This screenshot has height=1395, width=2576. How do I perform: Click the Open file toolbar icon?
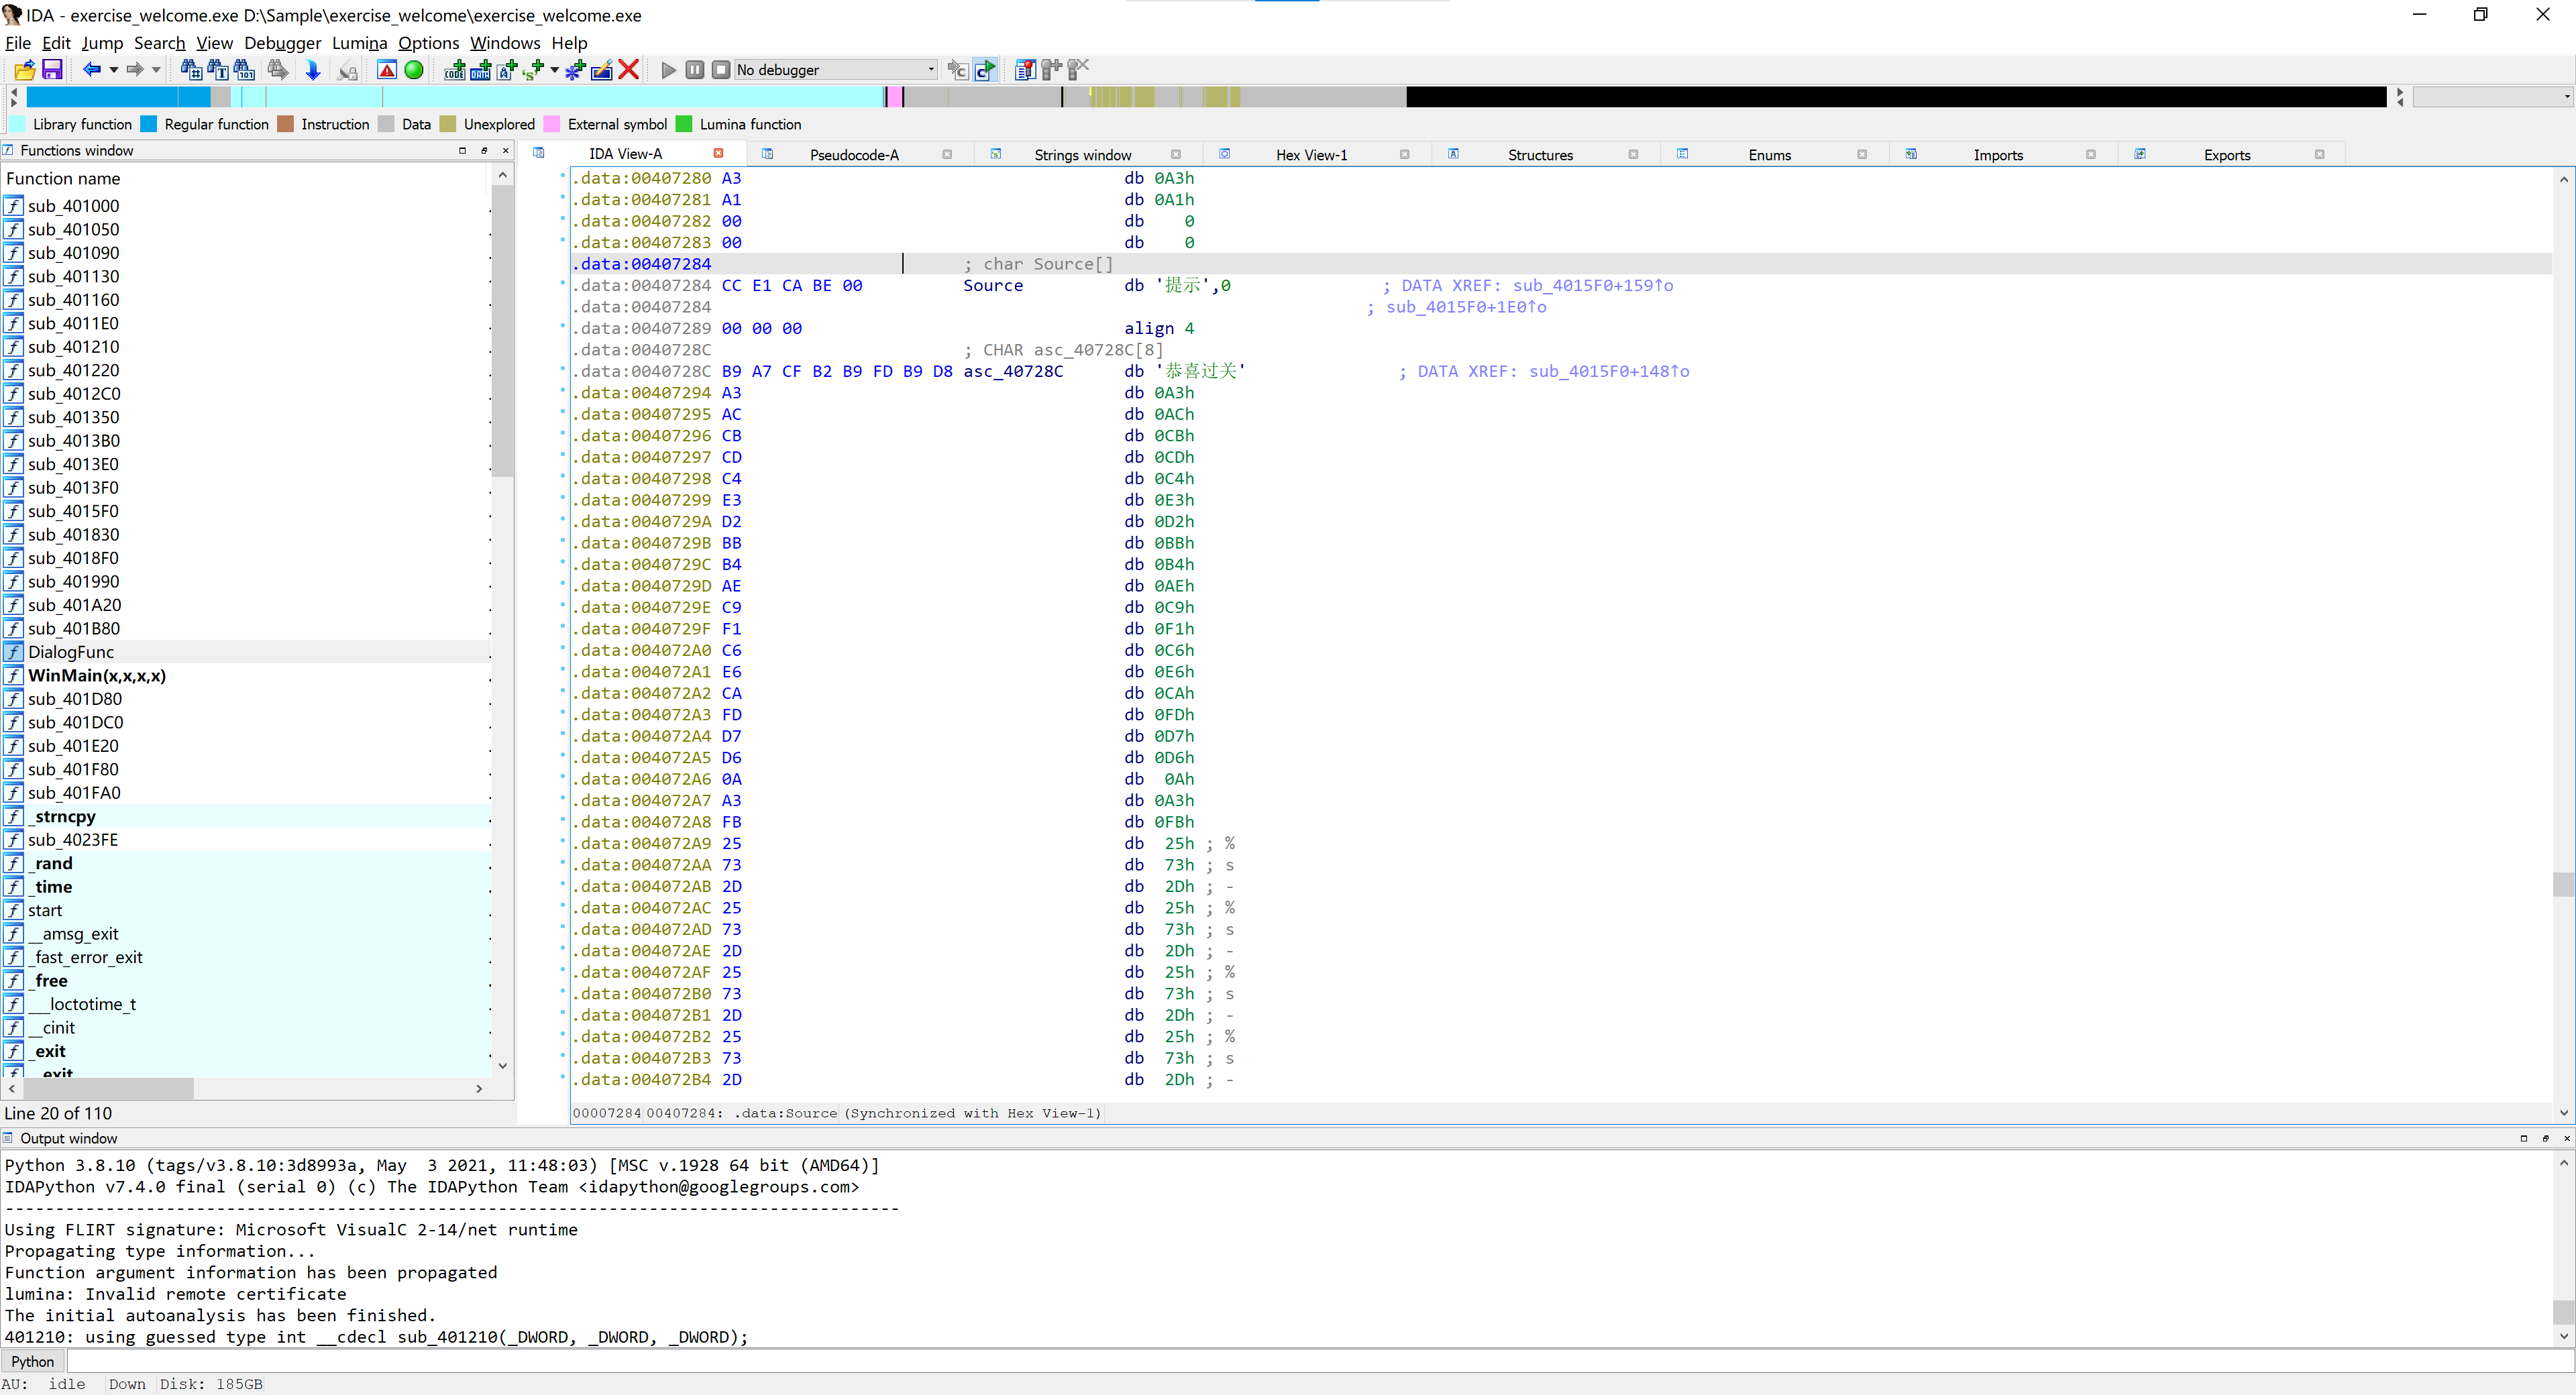pos(25,70)
